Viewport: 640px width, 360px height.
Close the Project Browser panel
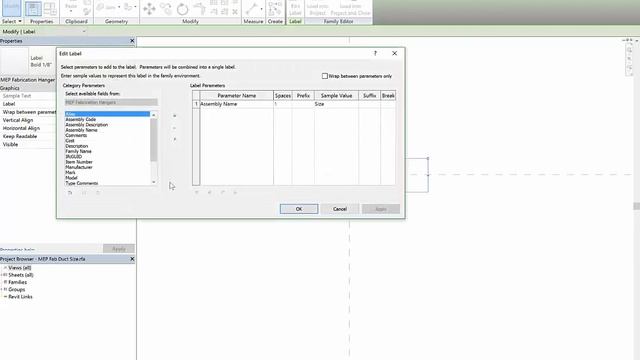tap(132, 259)
